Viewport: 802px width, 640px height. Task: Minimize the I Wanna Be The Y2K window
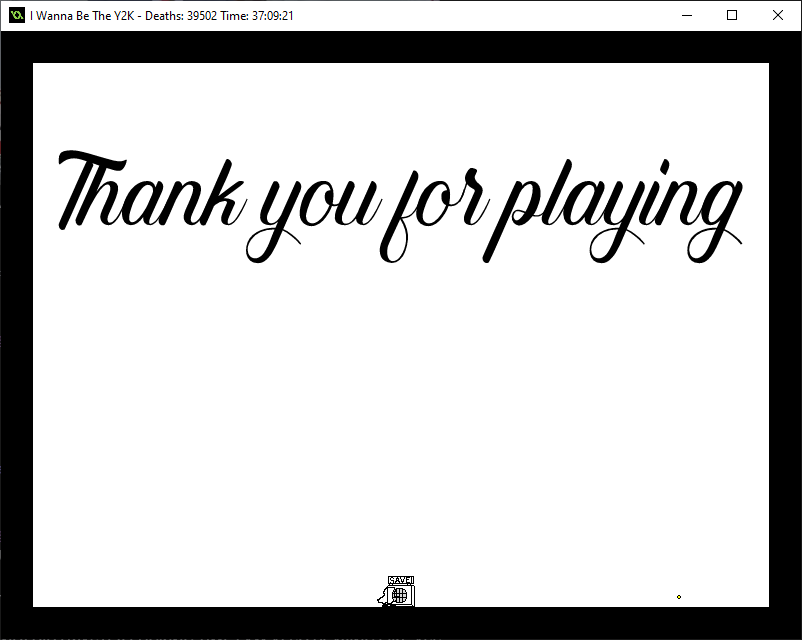[687, 15]
